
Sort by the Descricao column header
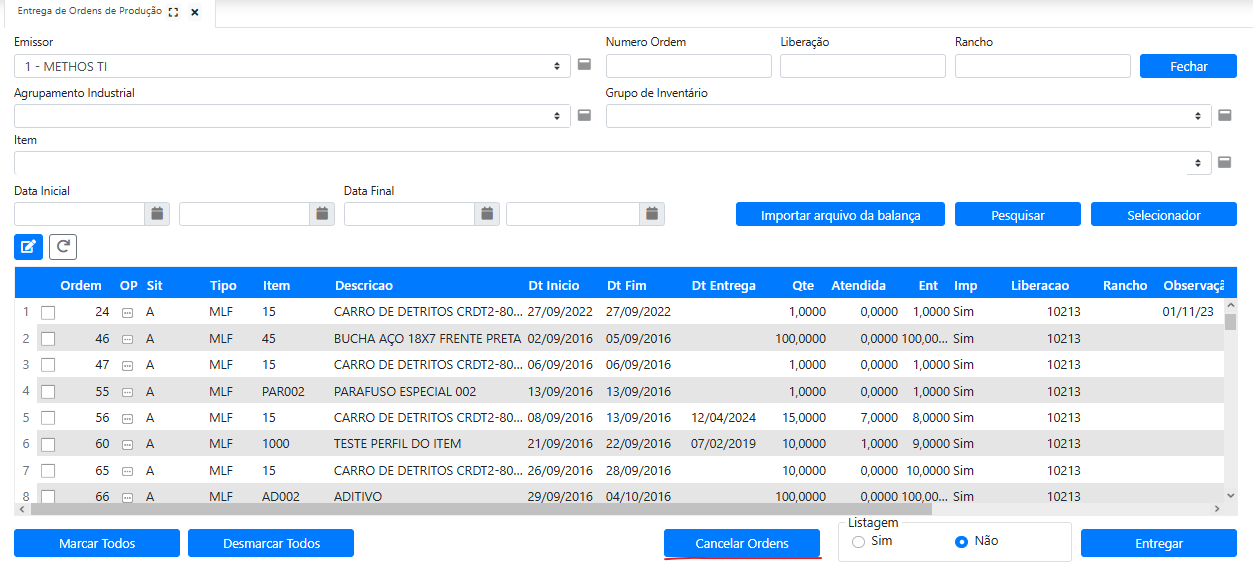tap(364, 285)
